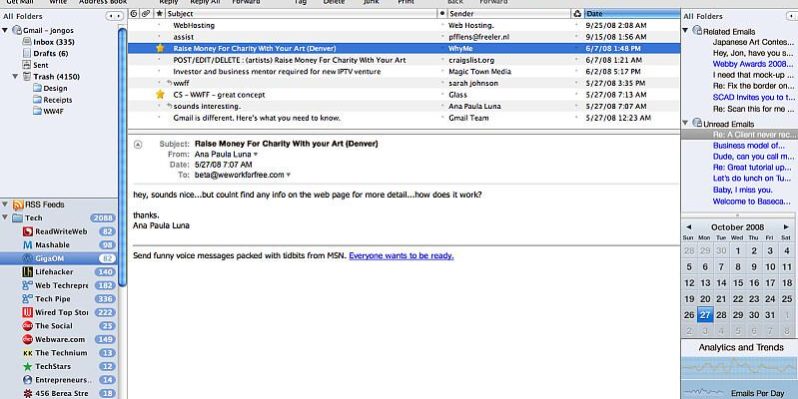The image size is (798, 399).
Task: Sort messages by Date column
Action: (632, 14)
